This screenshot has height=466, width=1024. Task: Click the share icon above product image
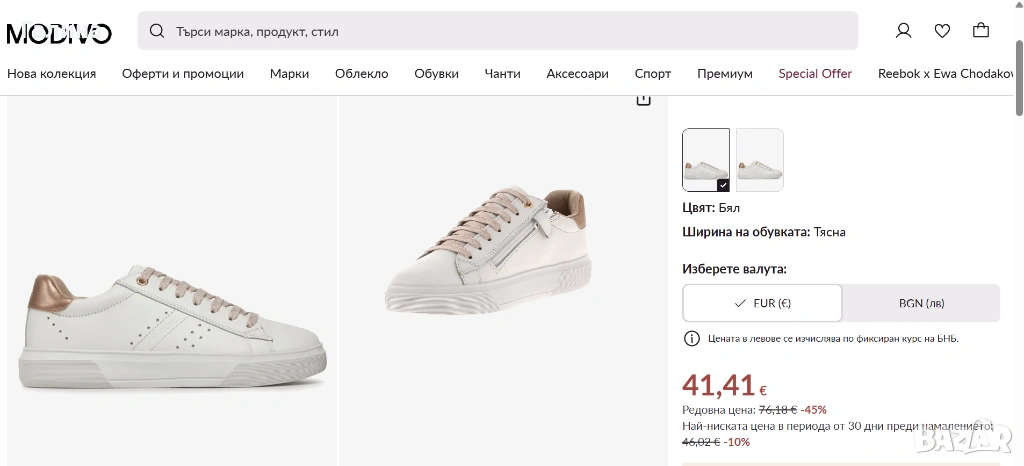(x=643, y=99)
